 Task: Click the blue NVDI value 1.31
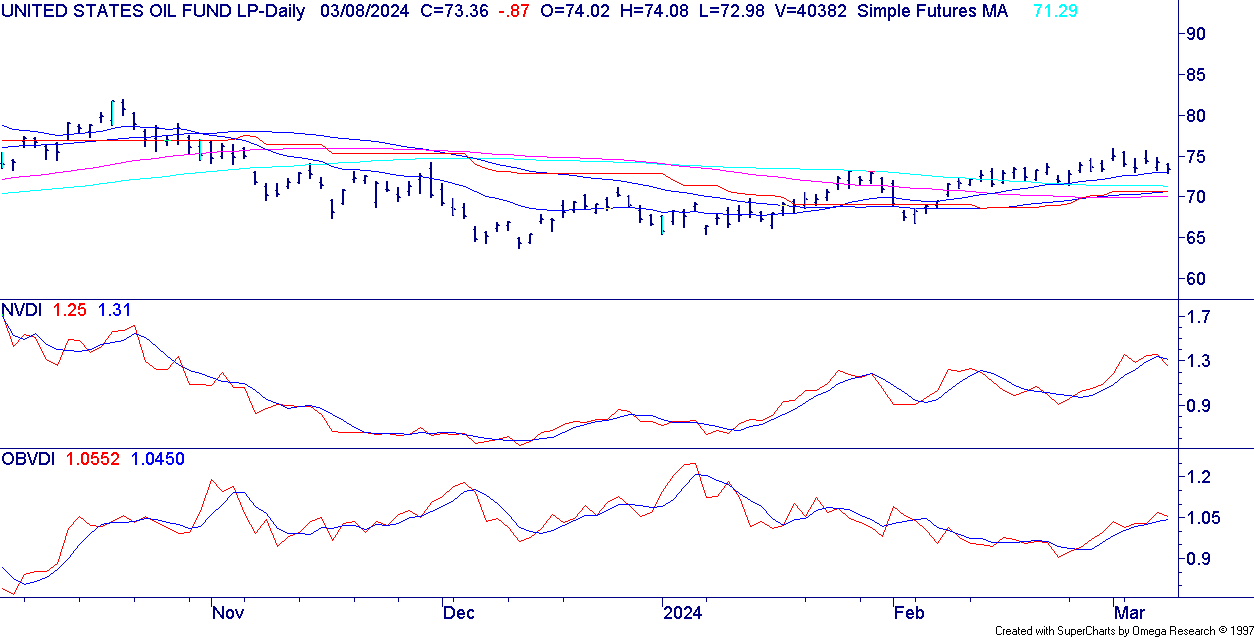click(x=114, y=310)
